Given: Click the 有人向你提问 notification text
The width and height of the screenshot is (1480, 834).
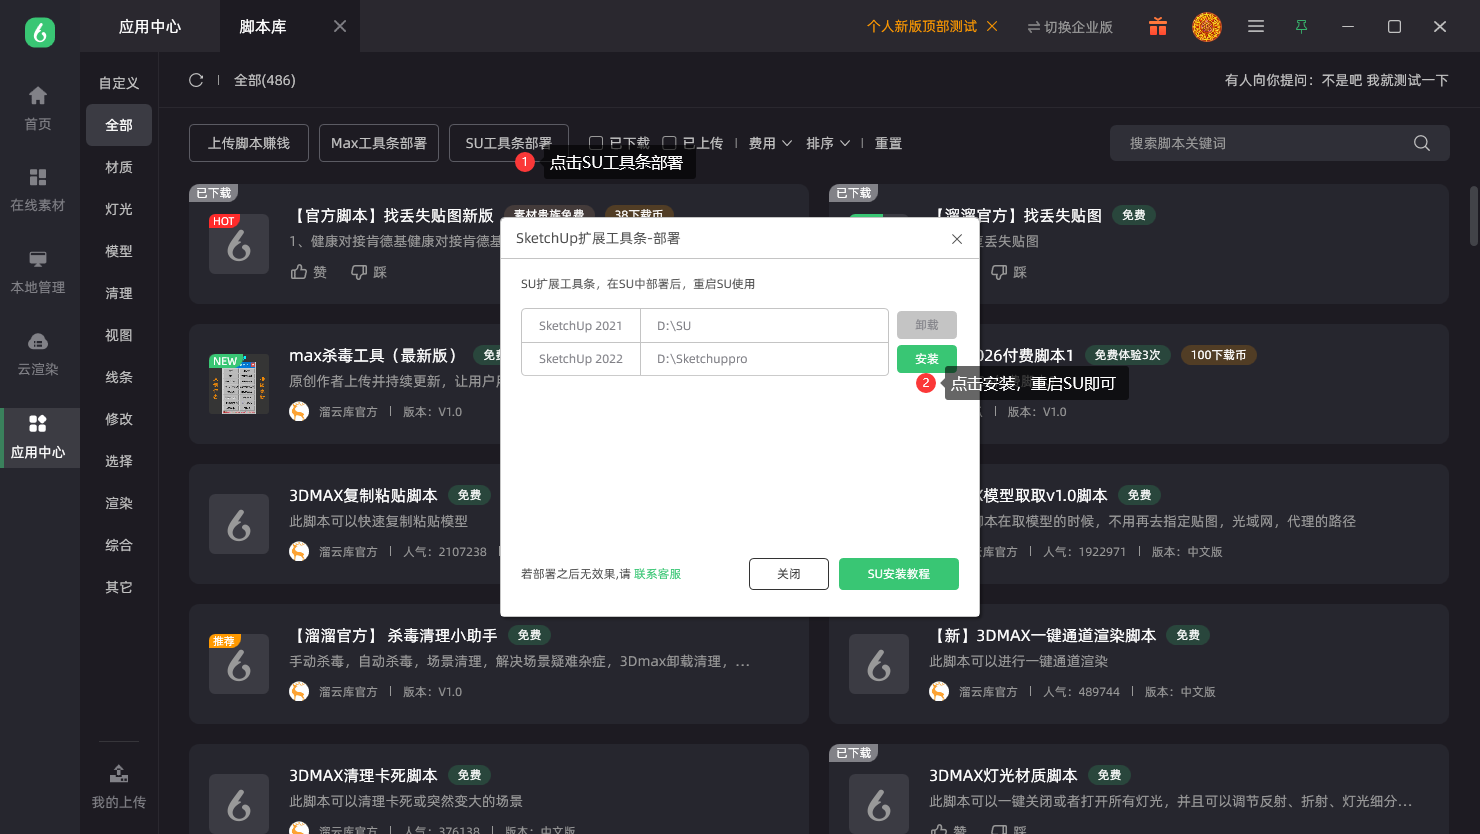Looking at the screenshot, I should 1337,80.
